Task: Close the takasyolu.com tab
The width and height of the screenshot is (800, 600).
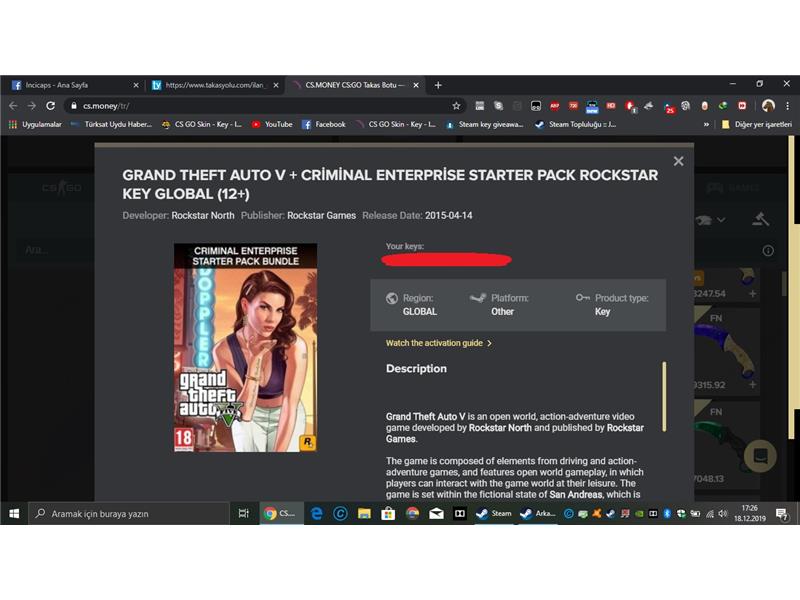Action: point(276,85)
